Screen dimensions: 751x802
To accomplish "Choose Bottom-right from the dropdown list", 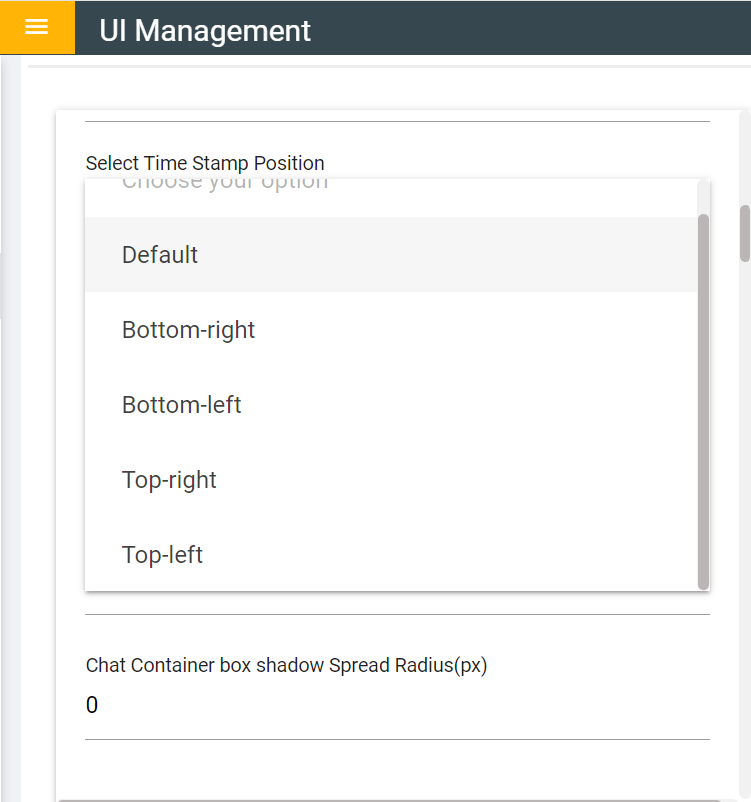I will click(188, 330).
